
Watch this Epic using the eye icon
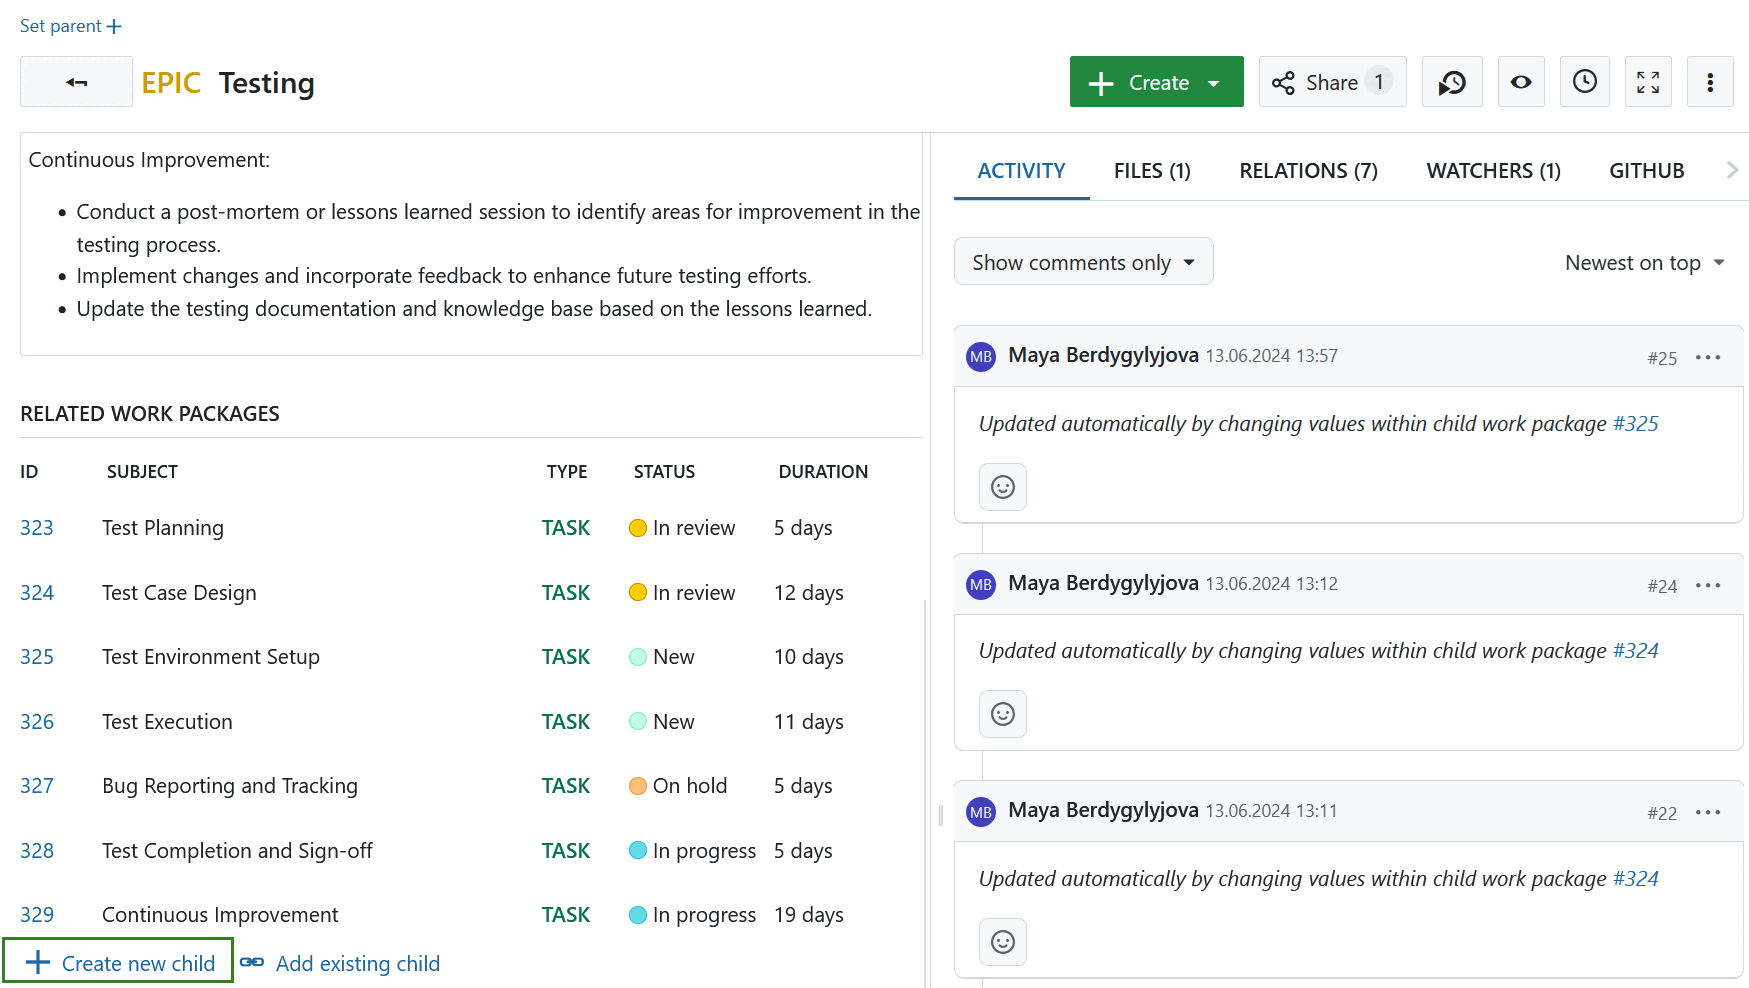(x=1520, y=81)
